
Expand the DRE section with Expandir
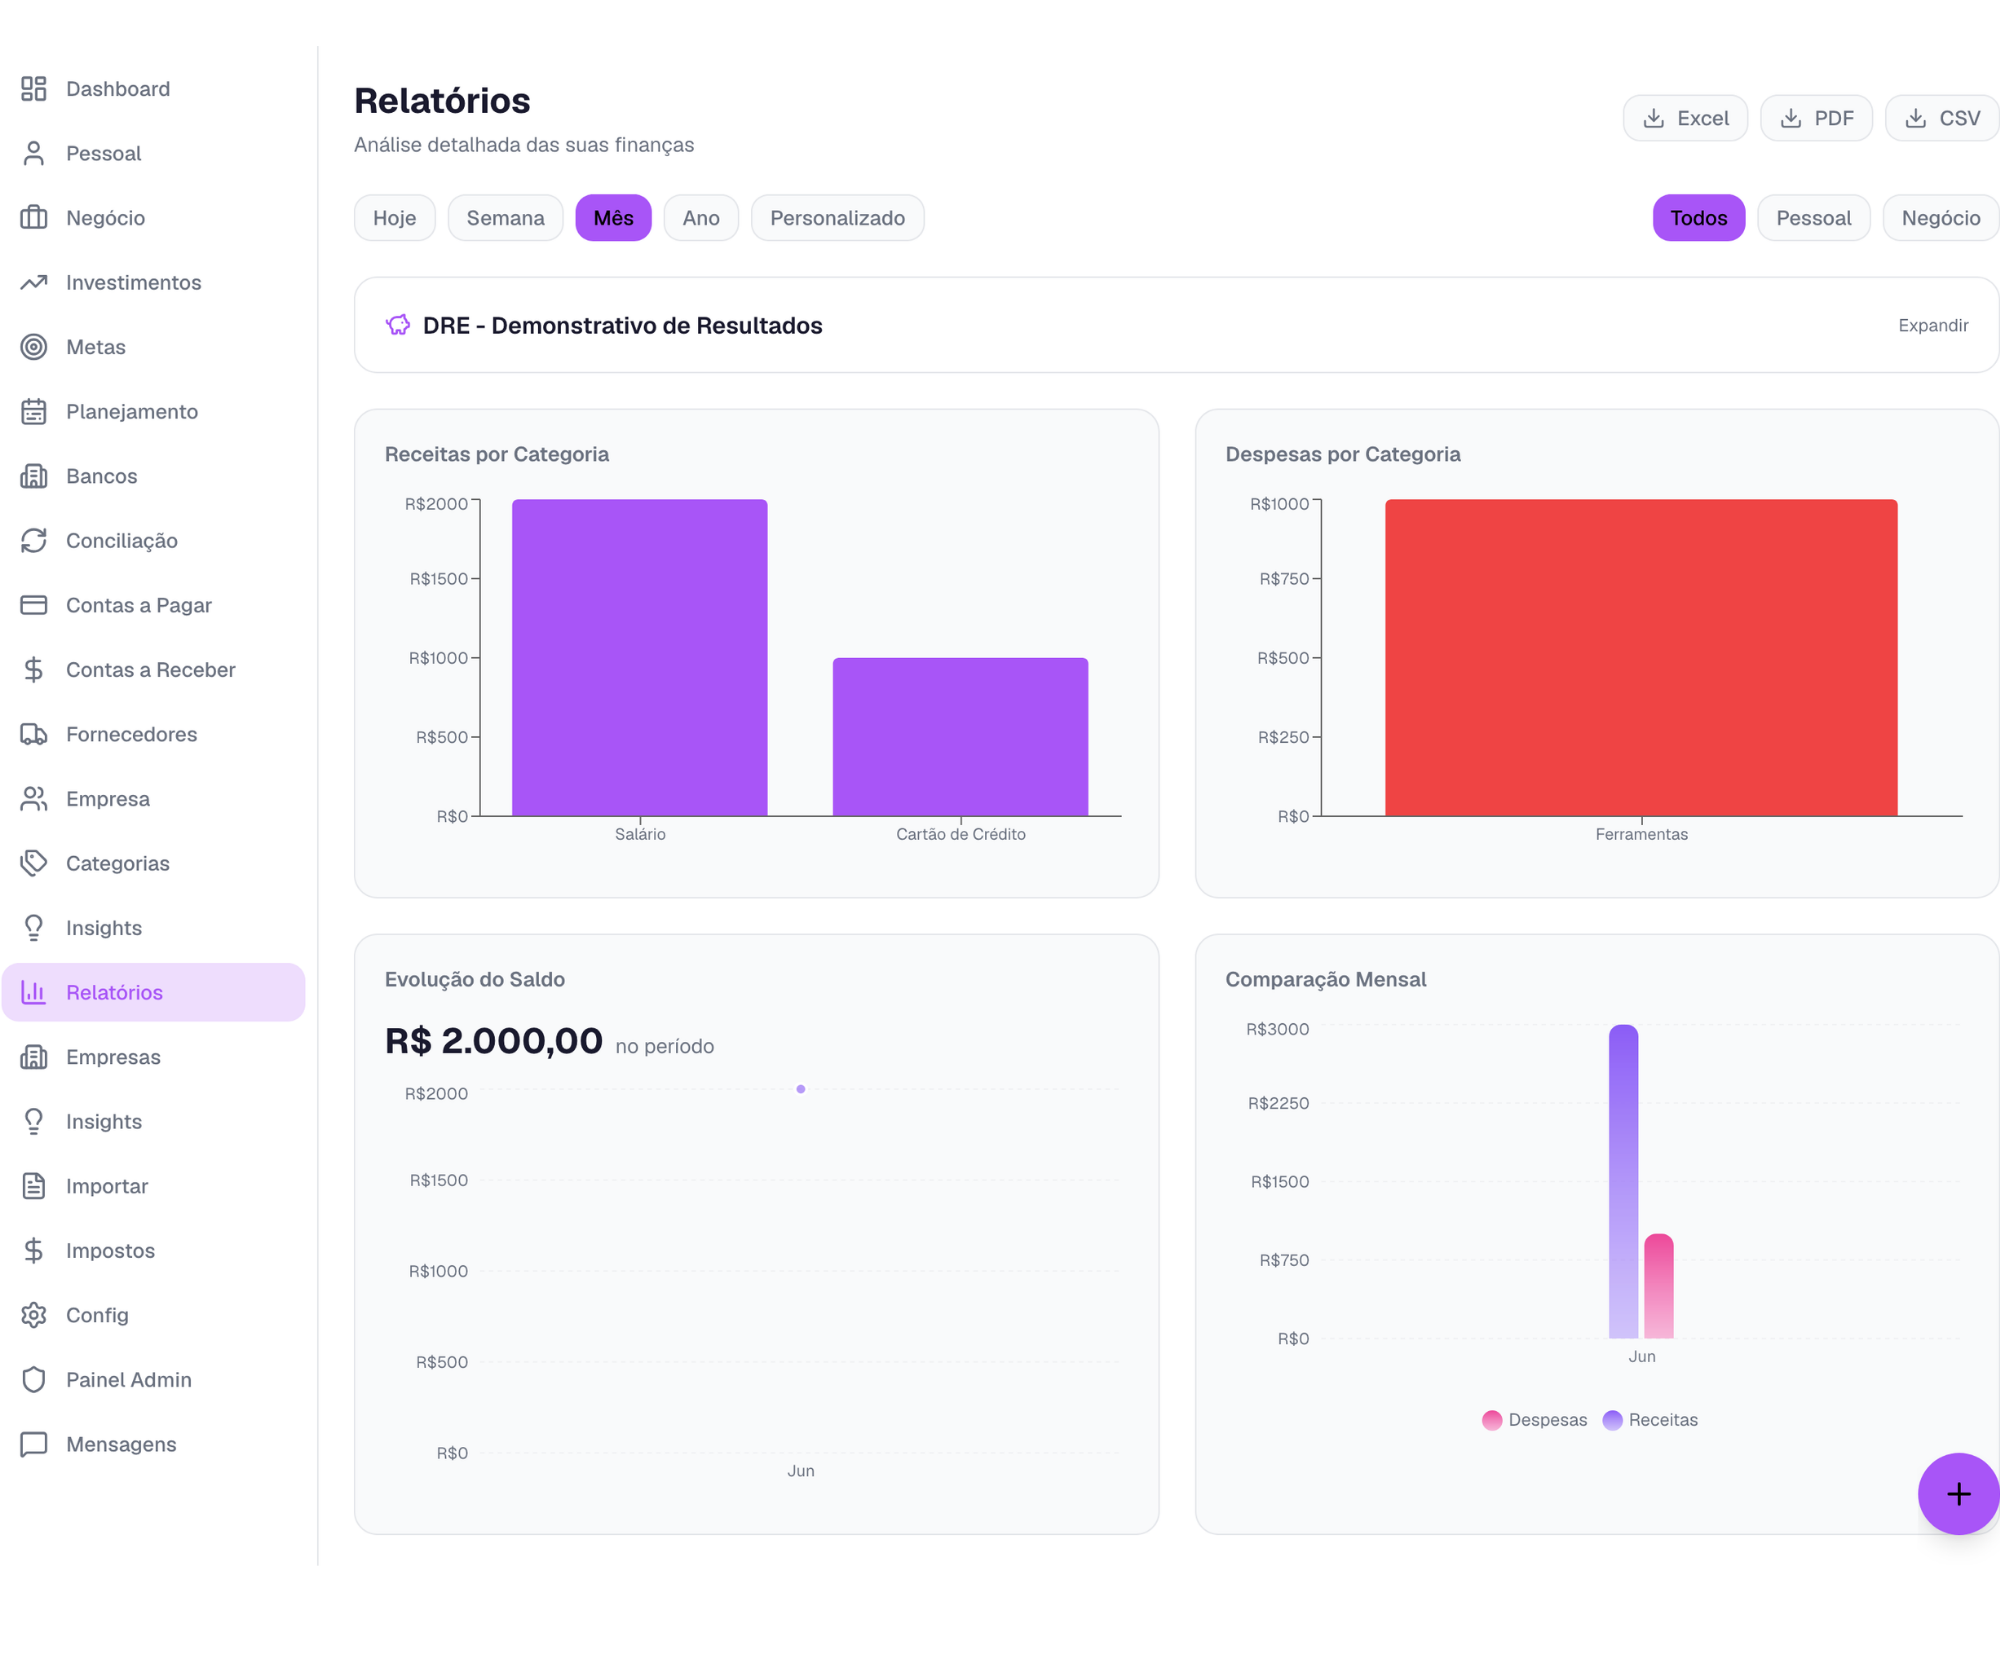pyautogui.click(x=1933, y=325)
